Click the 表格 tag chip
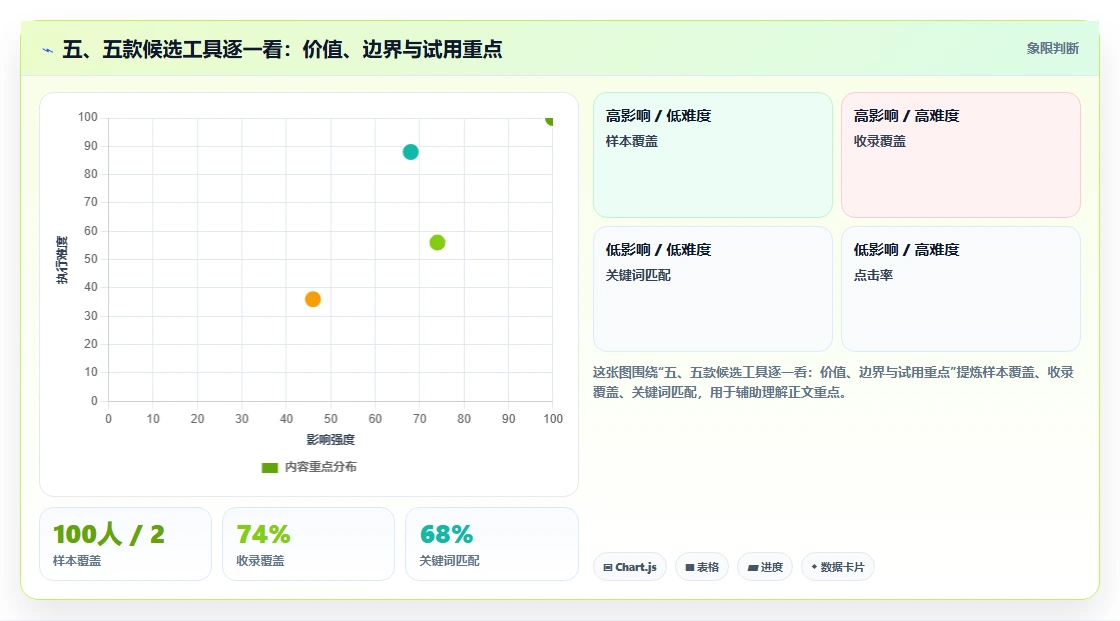 (702, 567)
